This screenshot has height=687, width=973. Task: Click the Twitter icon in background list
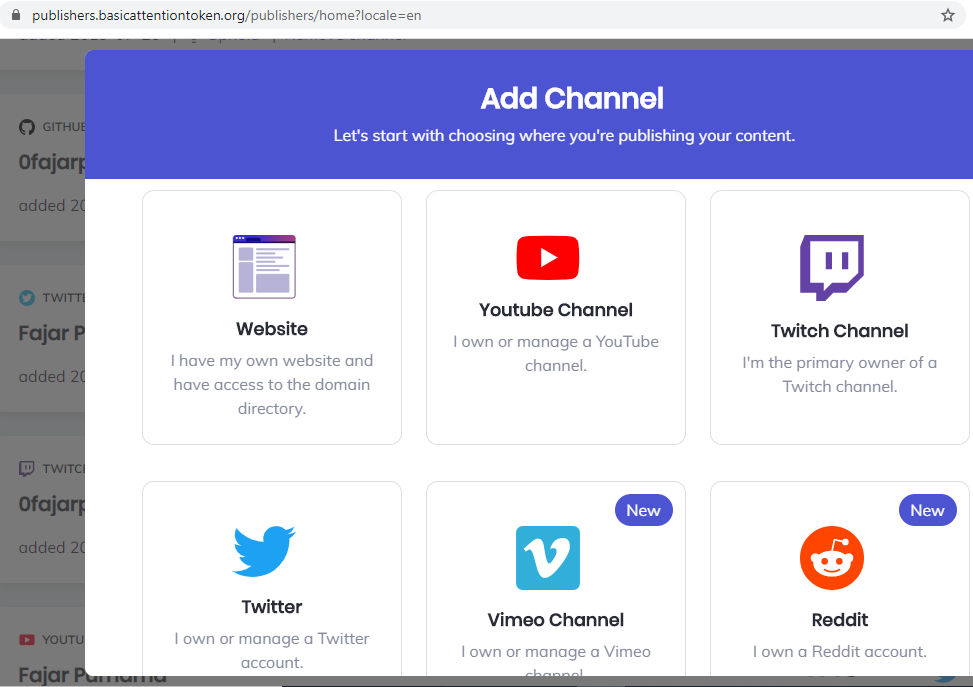pyautogui.click(x=27, y=298)
